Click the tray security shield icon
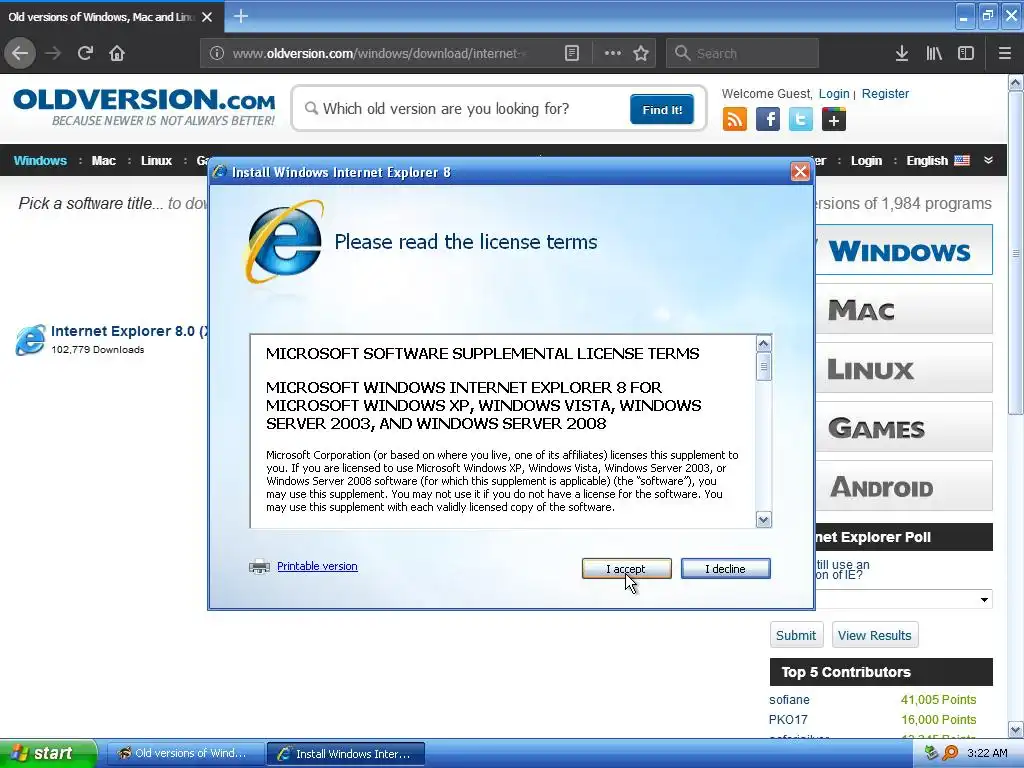The image size is (1024, 768). 931,753
